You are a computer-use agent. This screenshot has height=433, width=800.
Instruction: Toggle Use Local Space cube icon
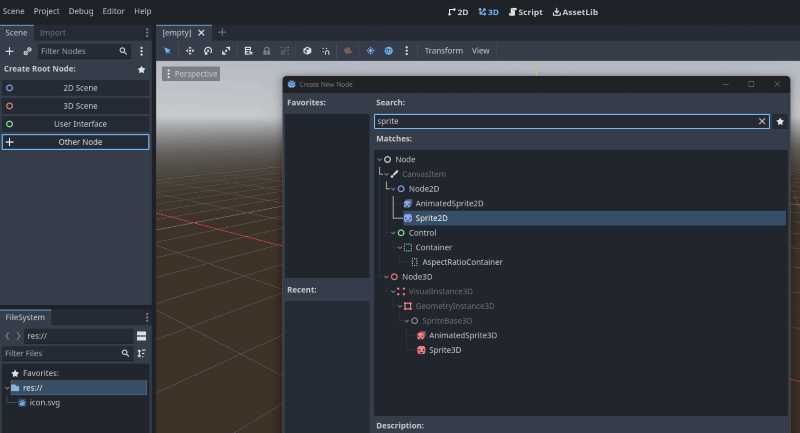click(x=307, y=51)
